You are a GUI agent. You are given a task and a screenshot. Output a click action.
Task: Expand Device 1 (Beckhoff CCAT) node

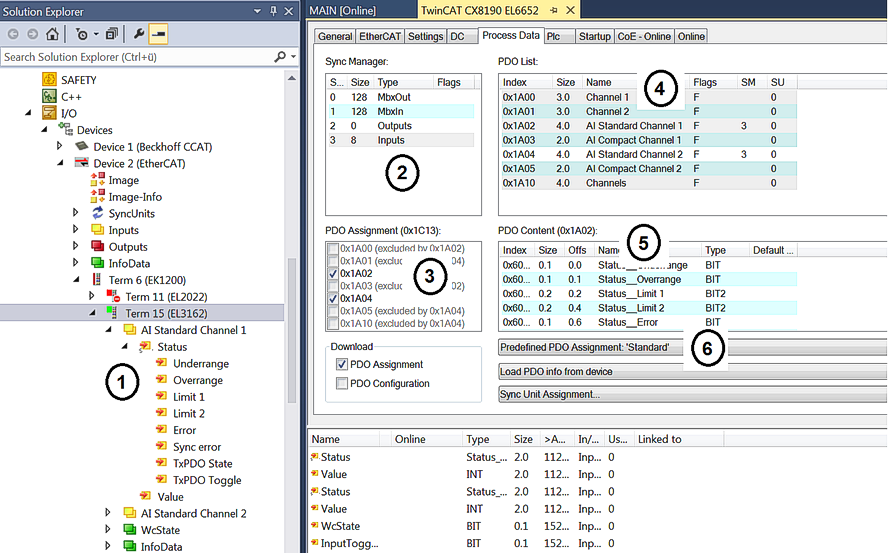(x=60, y=146)
